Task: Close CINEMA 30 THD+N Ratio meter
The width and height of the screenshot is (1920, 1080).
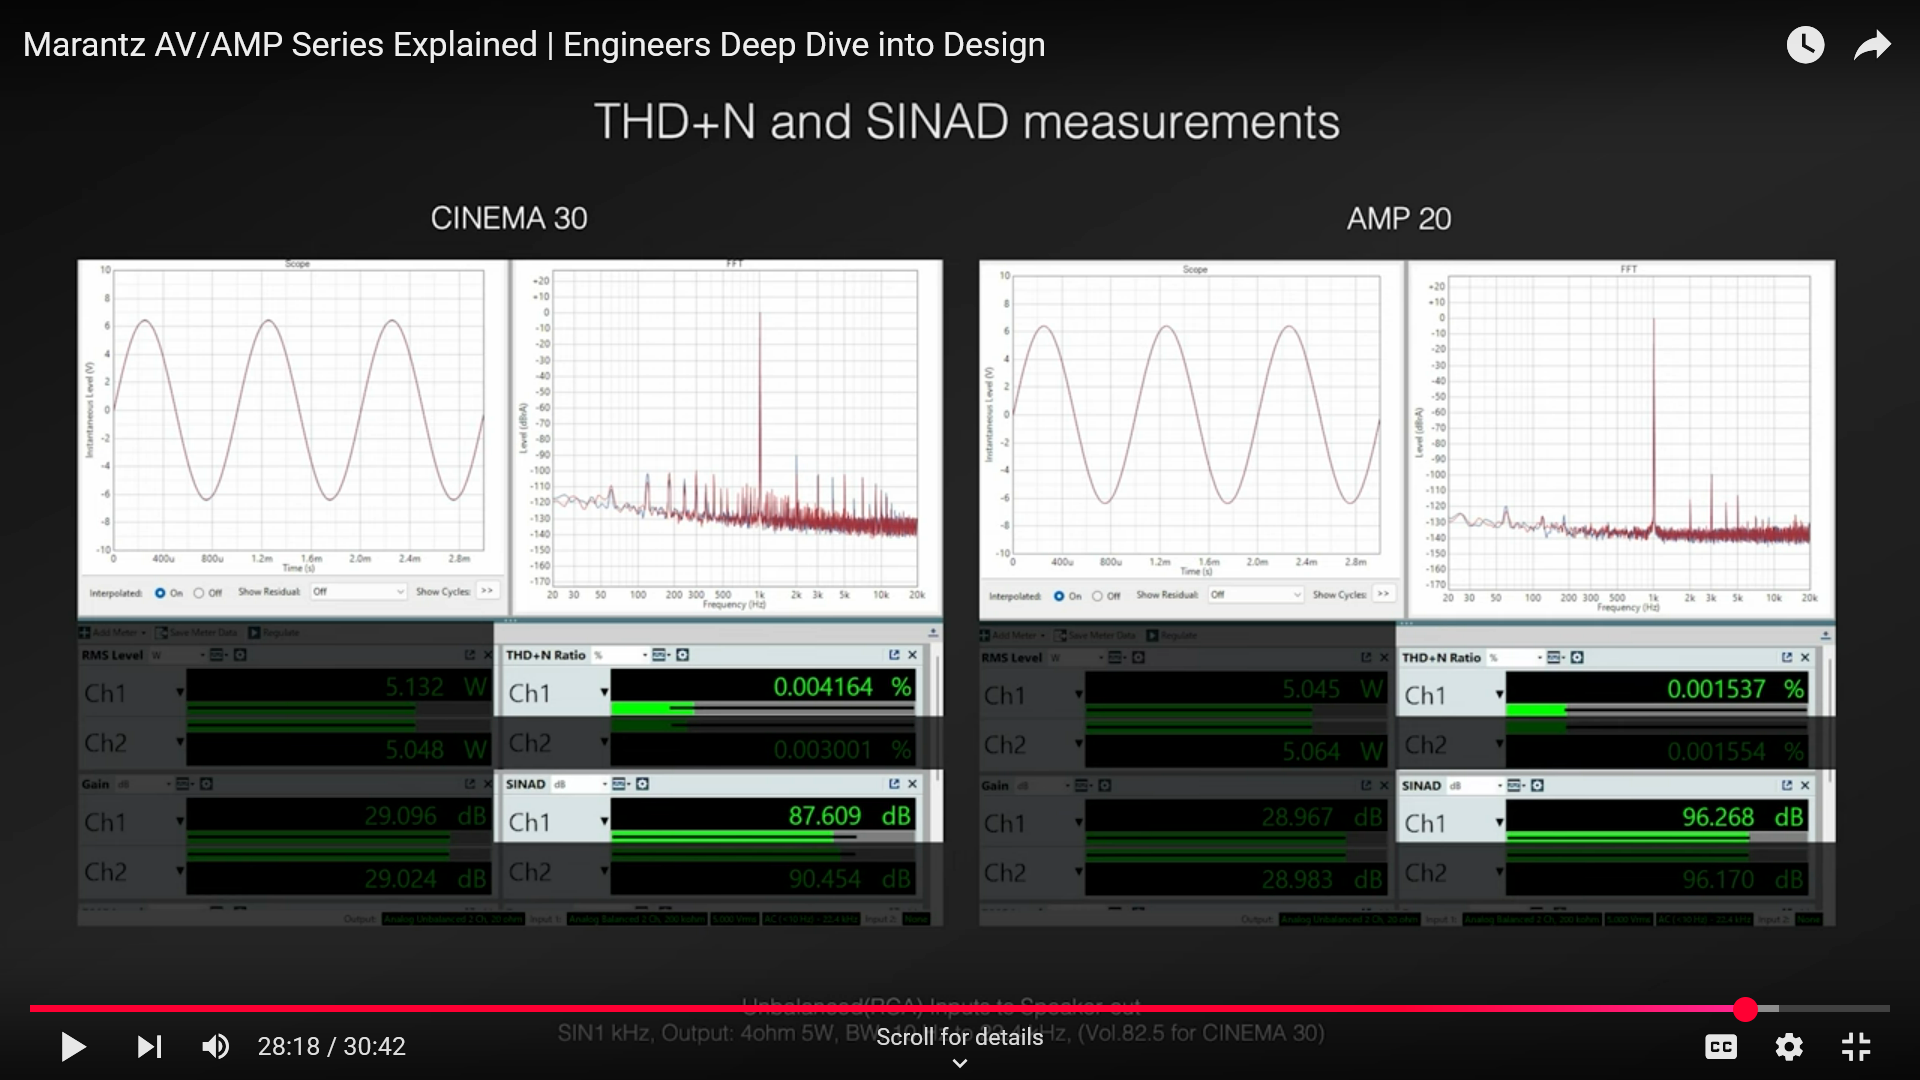Action: point(912,655)
